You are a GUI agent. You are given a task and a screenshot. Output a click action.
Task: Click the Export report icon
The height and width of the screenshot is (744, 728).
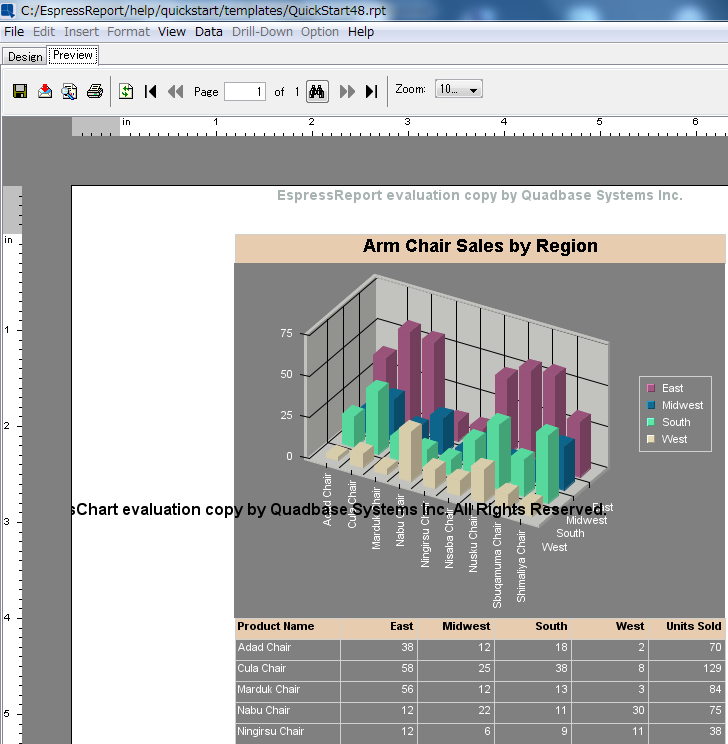point(45,91)
